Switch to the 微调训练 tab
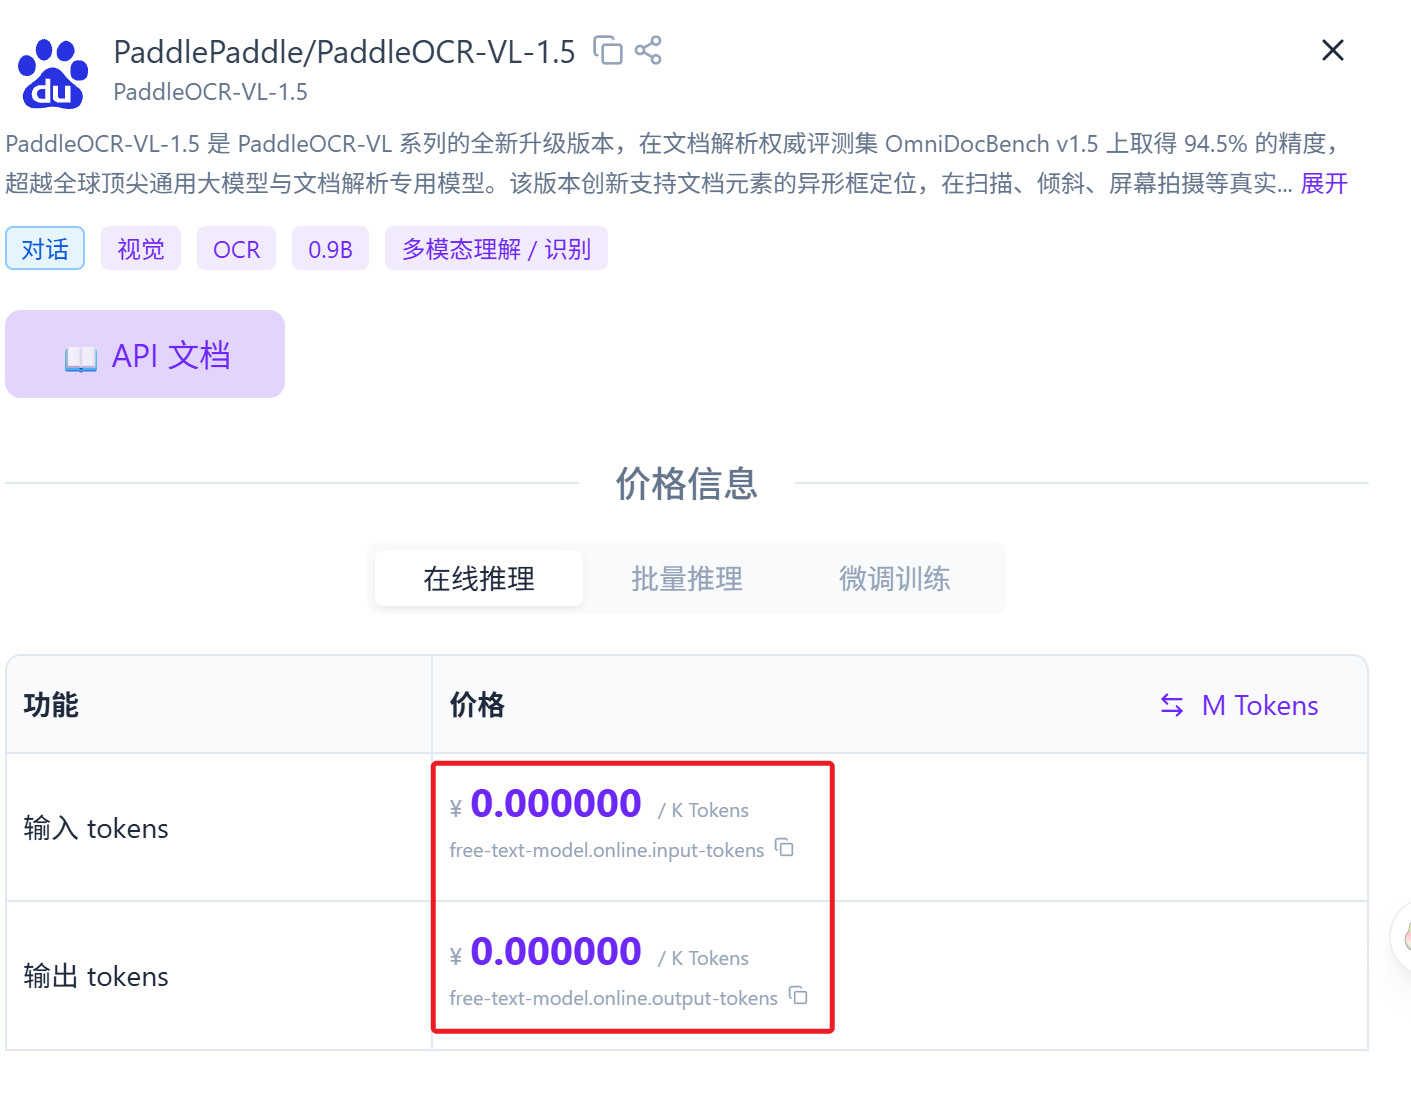The width and height of the screenshot is (1411, 1099). [x=895, y=578]
